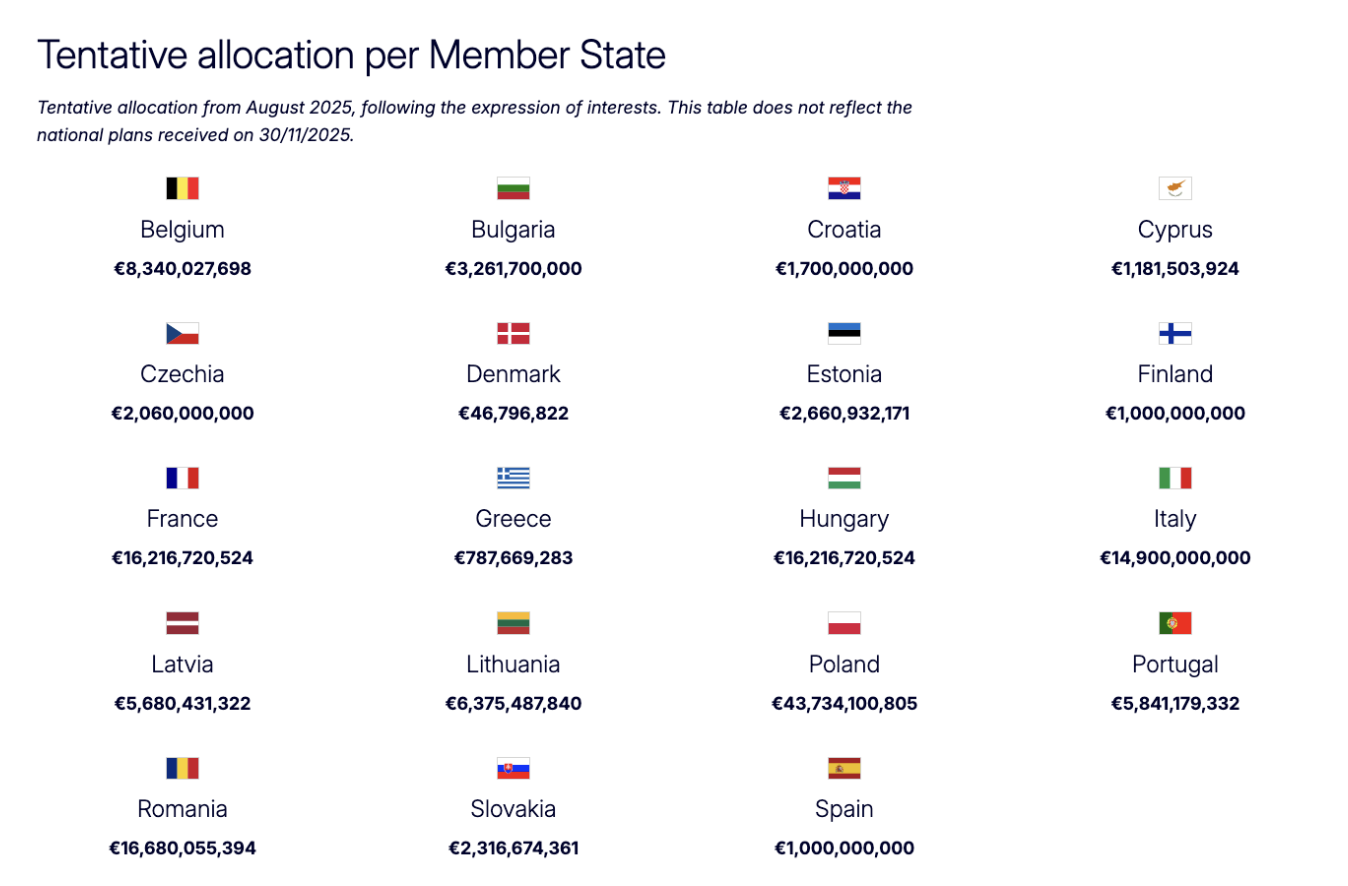The image size is (1348, 886).
Task: Click the Portugal flag icon
Action: click(1175, 623)
